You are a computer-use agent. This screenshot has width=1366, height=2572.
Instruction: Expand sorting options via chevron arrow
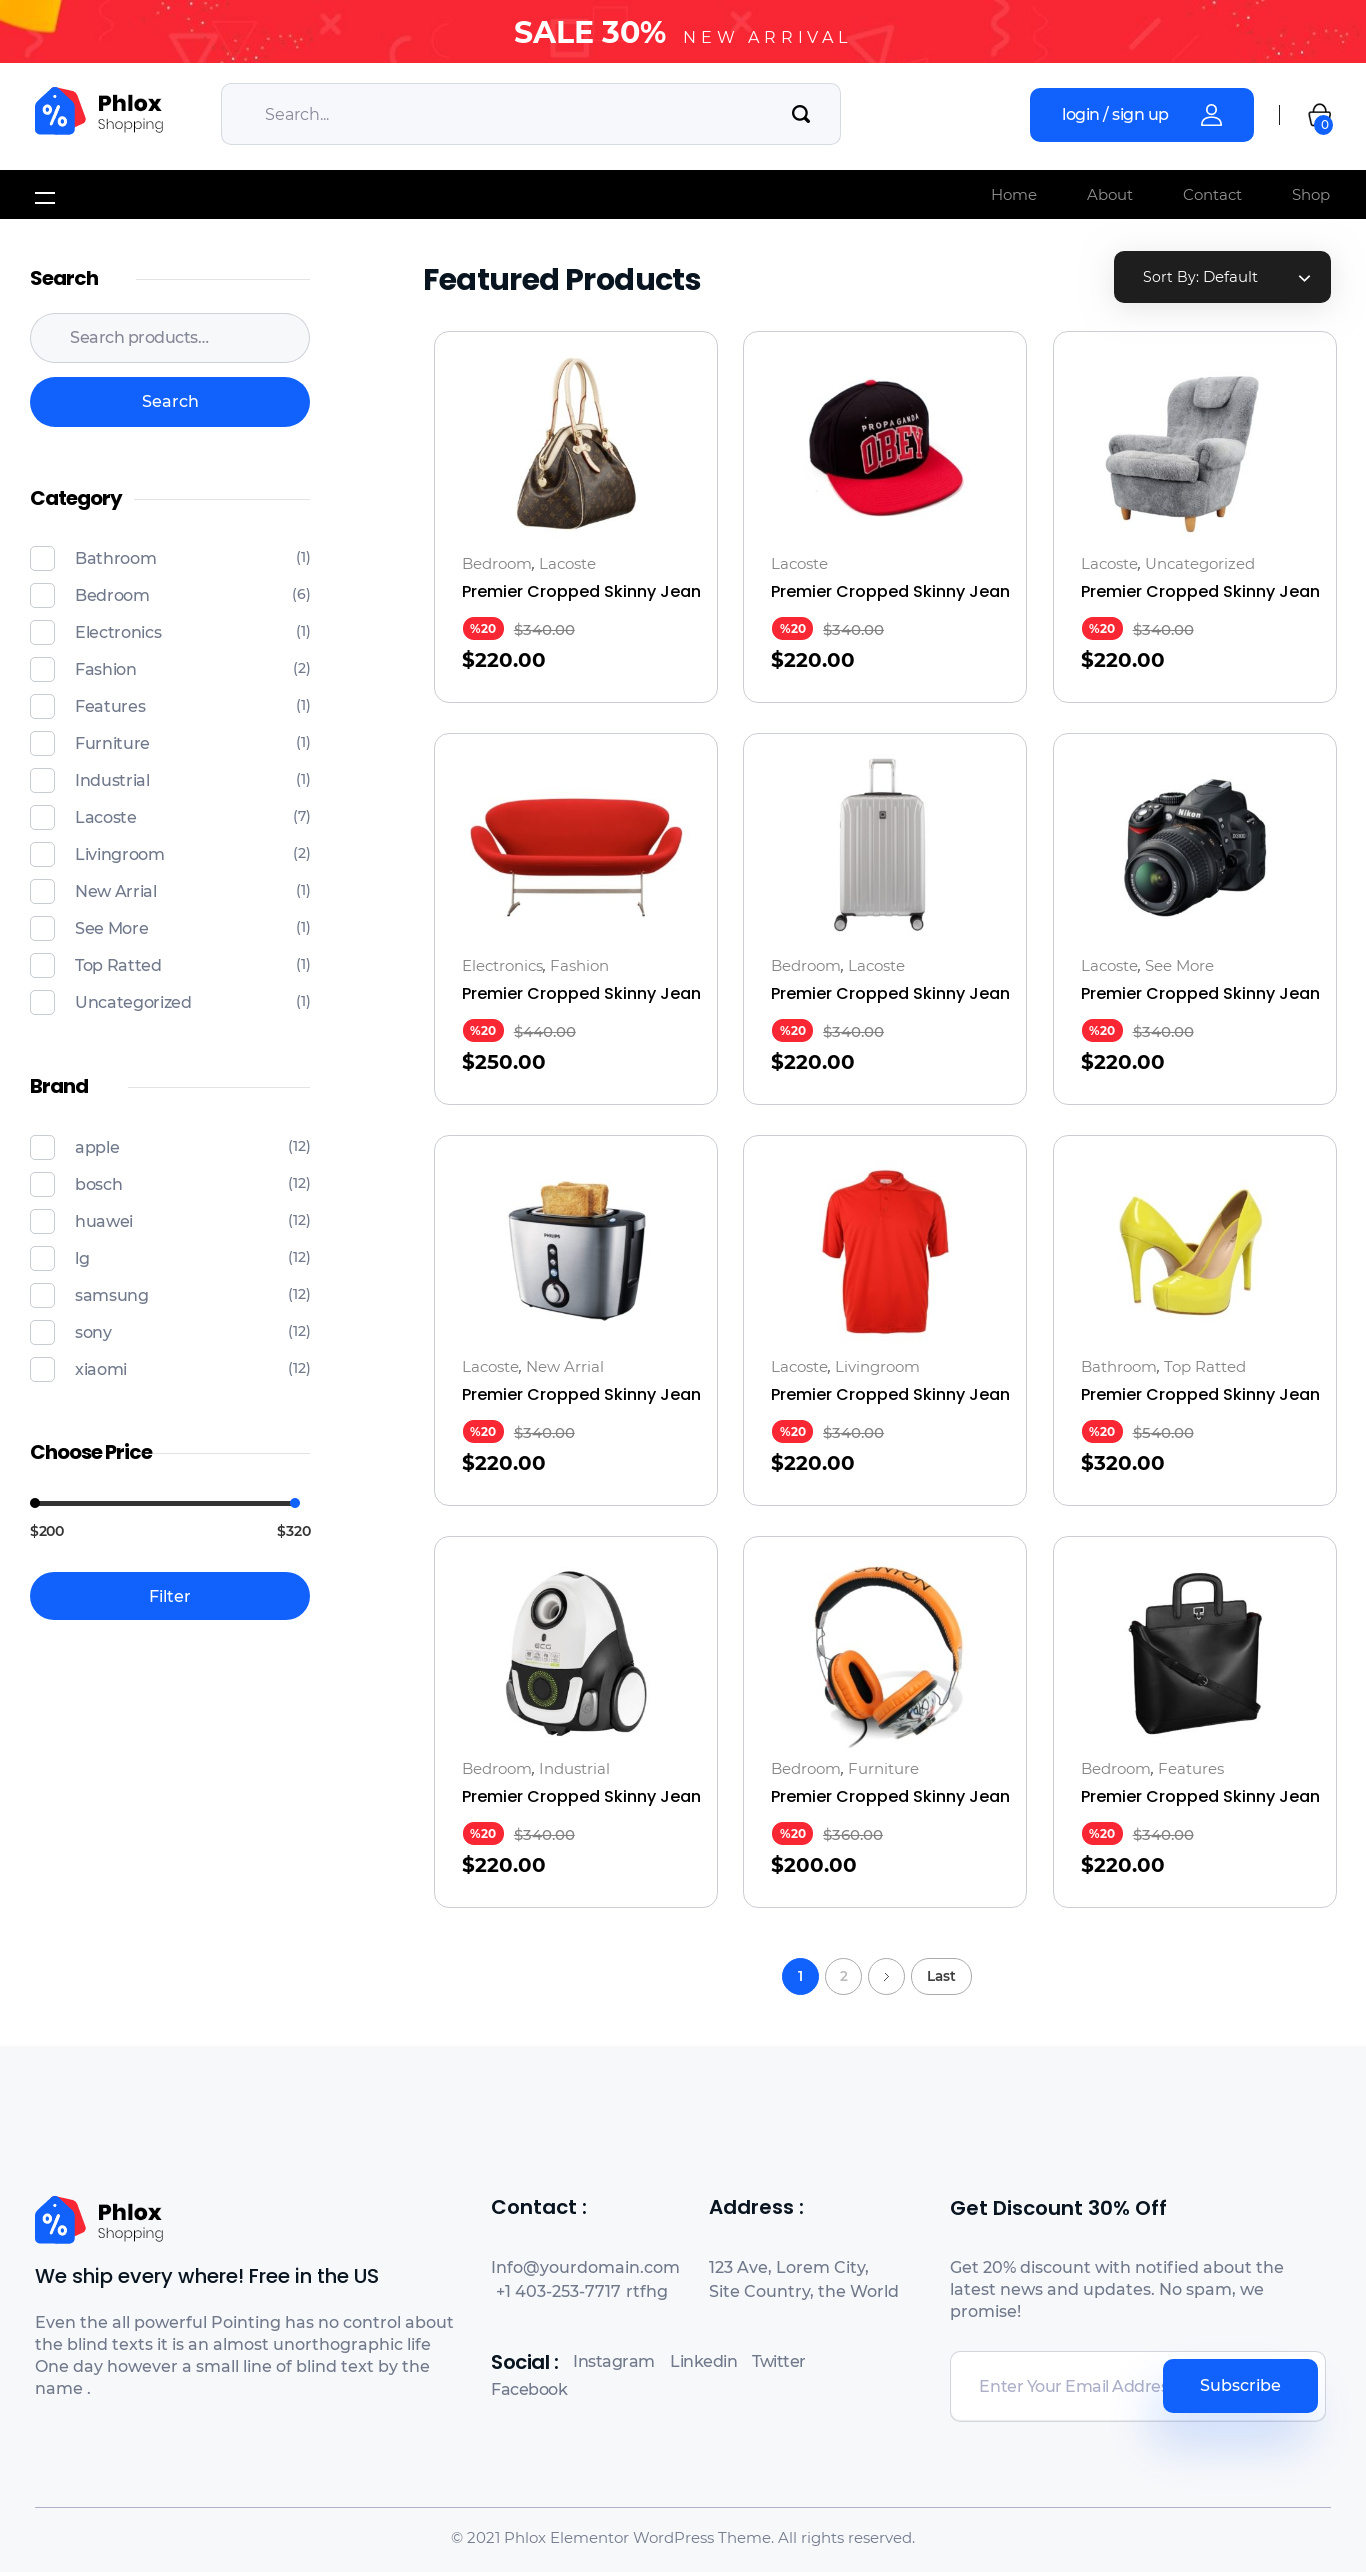pyautogui.click(x=1304, y=278)
